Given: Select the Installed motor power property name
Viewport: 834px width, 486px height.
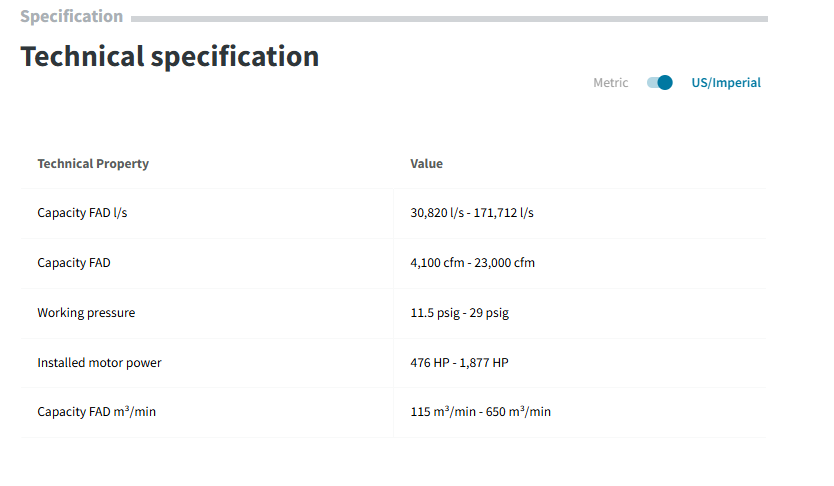Looking at the screenshot, I should click(x=99, y=363).
